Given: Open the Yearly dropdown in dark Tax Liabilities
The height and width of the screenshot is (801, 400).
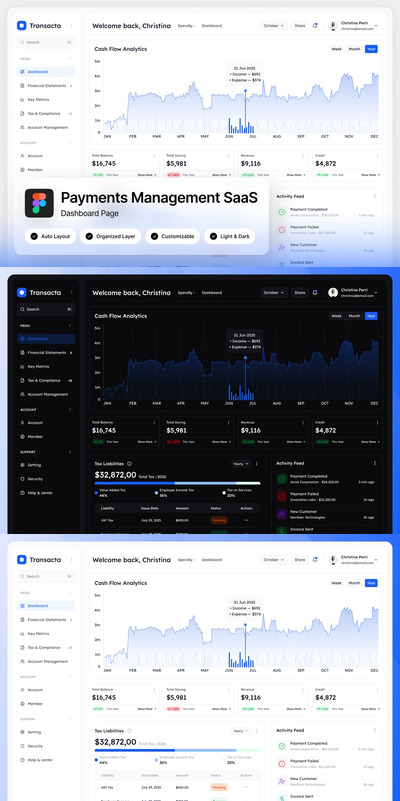Looking at the screenshot, I should [241, 464].
